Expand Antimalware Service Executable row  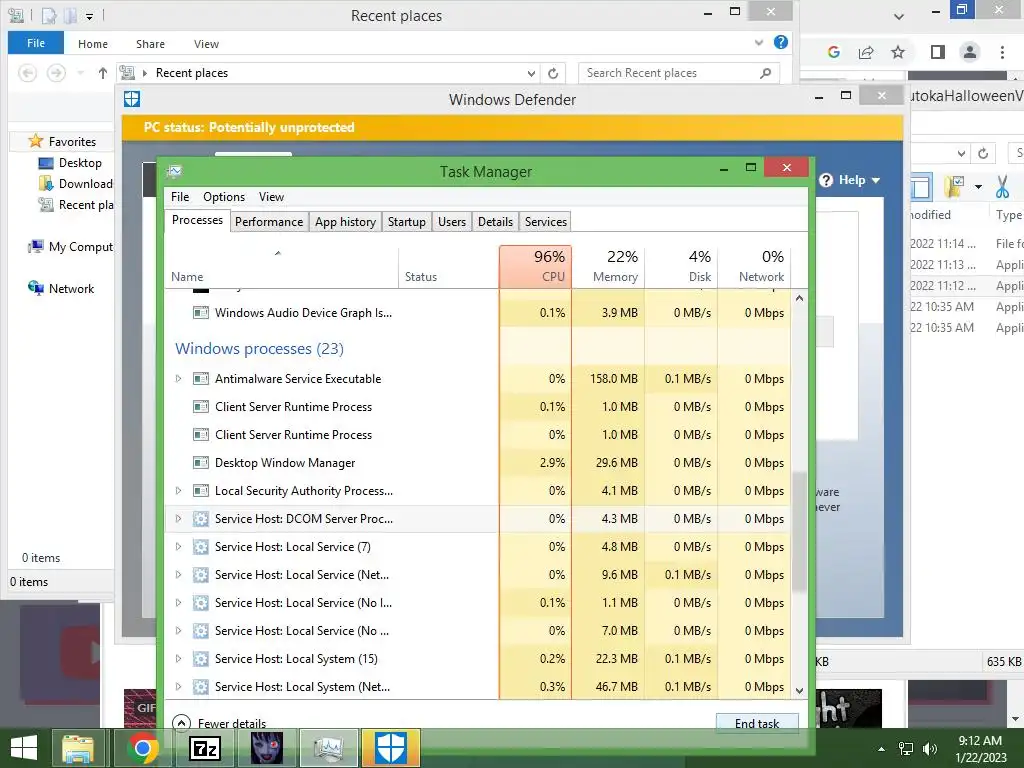178,379
